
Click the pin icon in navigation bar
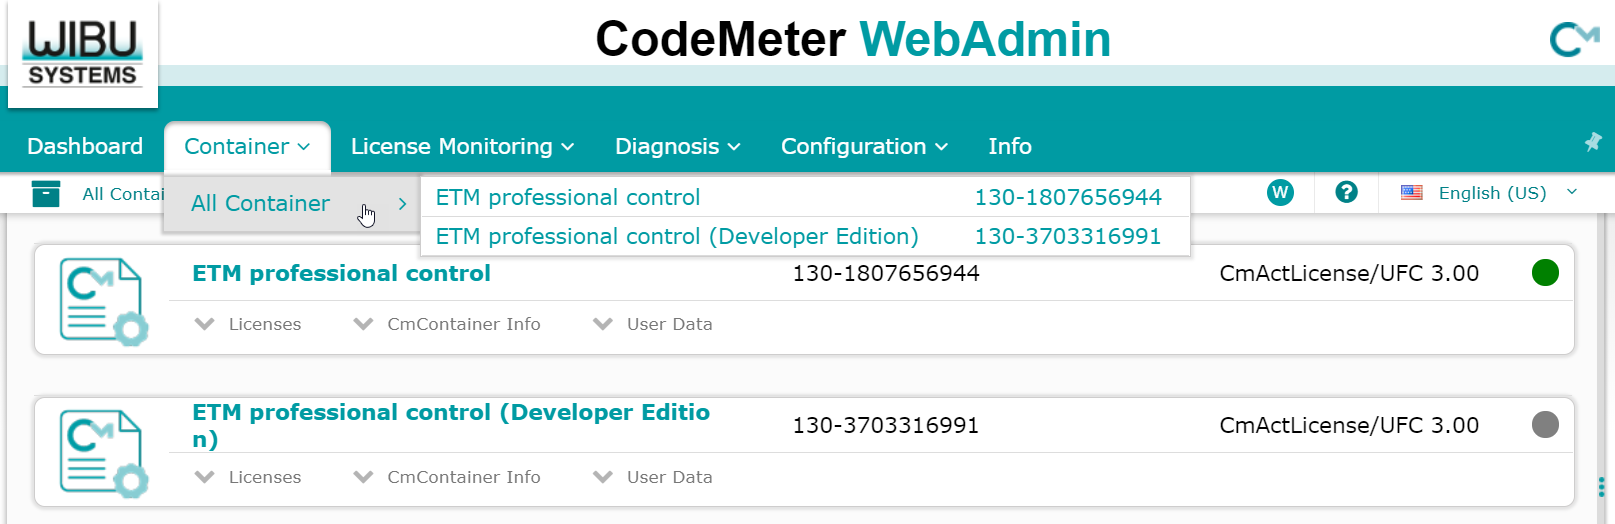(1593, 142)
